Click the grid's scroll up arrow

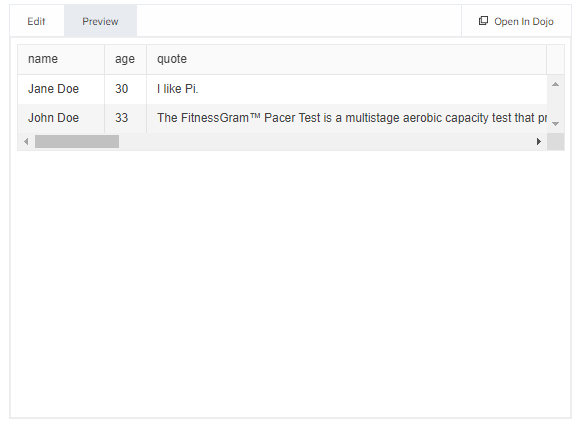pyautogui.click(x=555, y=84)
